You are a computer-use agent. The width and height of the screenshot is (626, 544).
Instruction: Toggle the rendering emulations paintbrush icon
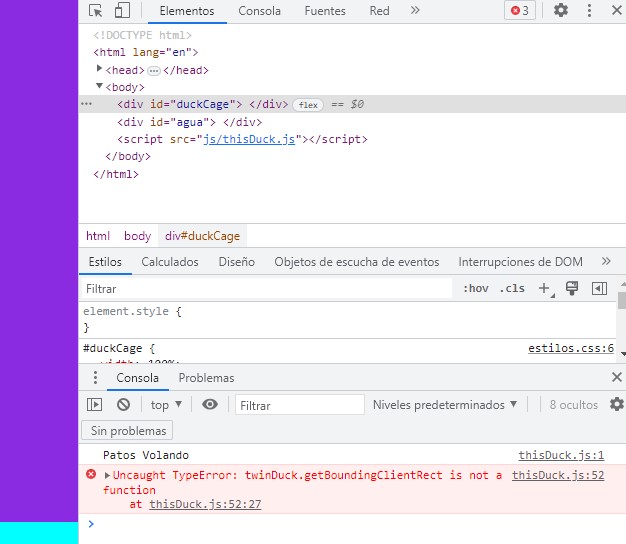point(572,288)
